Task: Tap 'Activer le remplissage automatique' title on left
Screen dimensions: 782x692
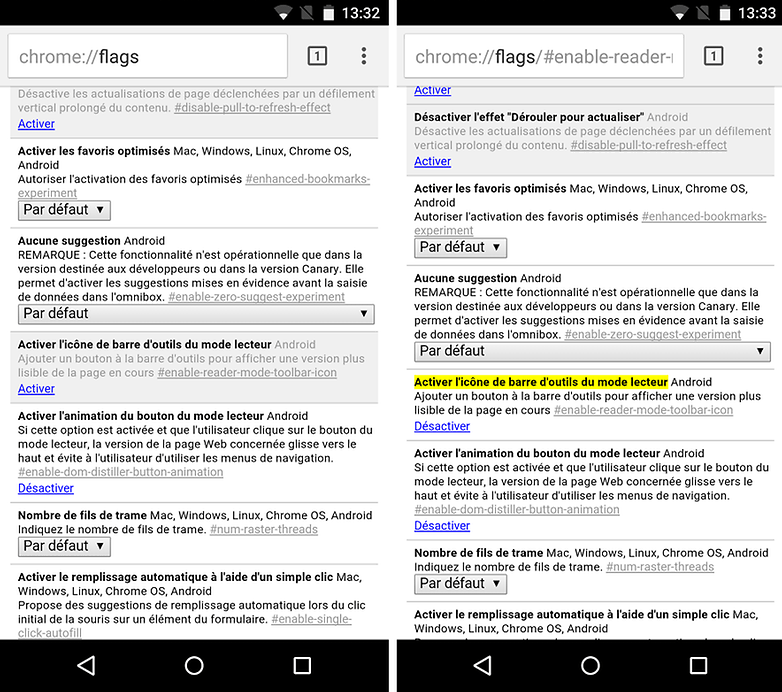Action: coord(175,577)
